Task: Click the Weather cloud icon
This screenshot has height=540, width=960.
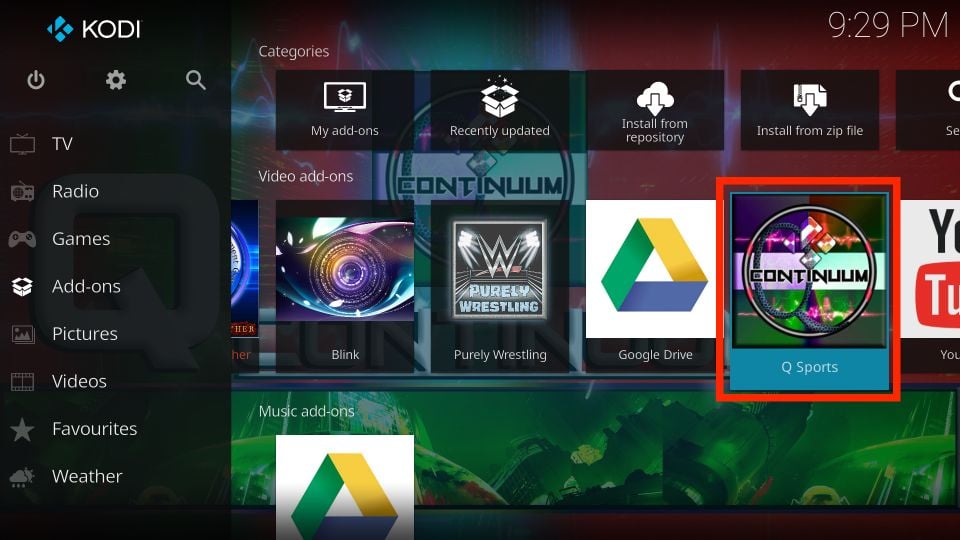Action: pyautogui.click(x=23, y=477)
